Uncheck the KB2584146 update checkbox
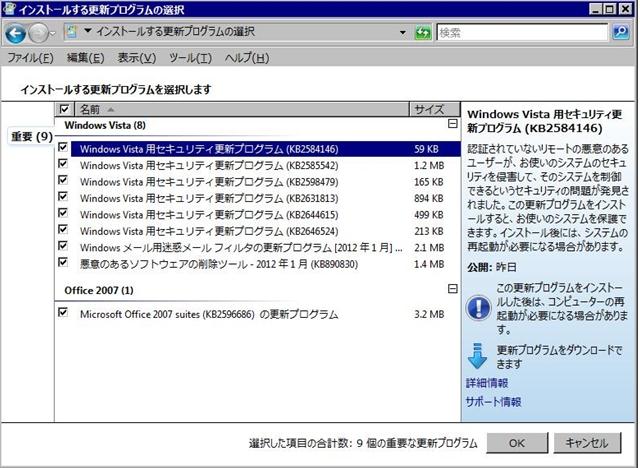The width and height of the screenshot is (640, 468). (x=63, y=147)
